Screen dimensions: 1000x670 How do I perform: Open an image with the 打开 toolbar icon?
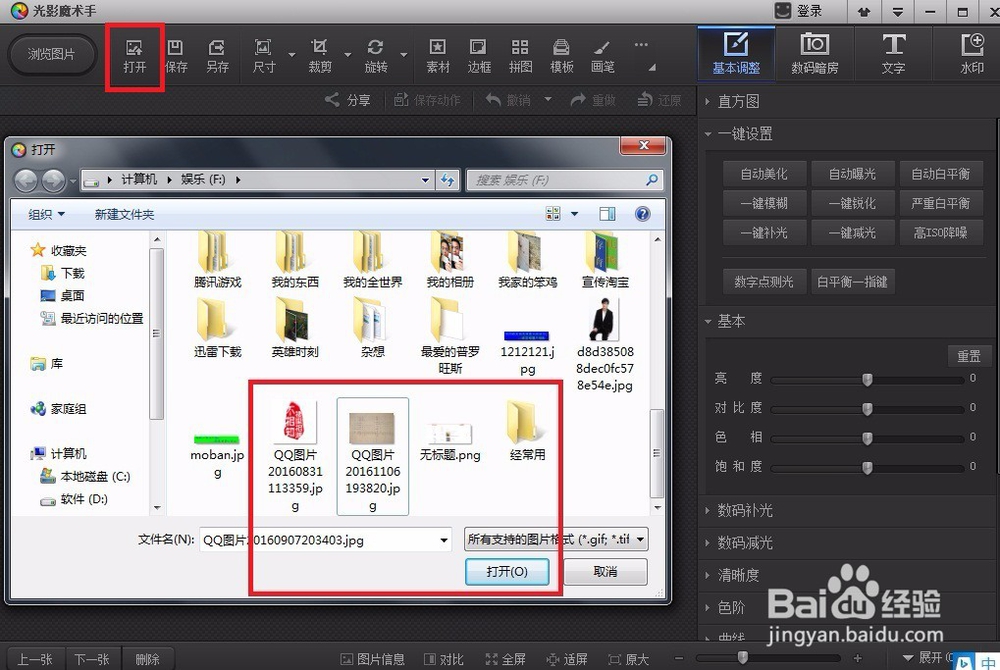134,55
